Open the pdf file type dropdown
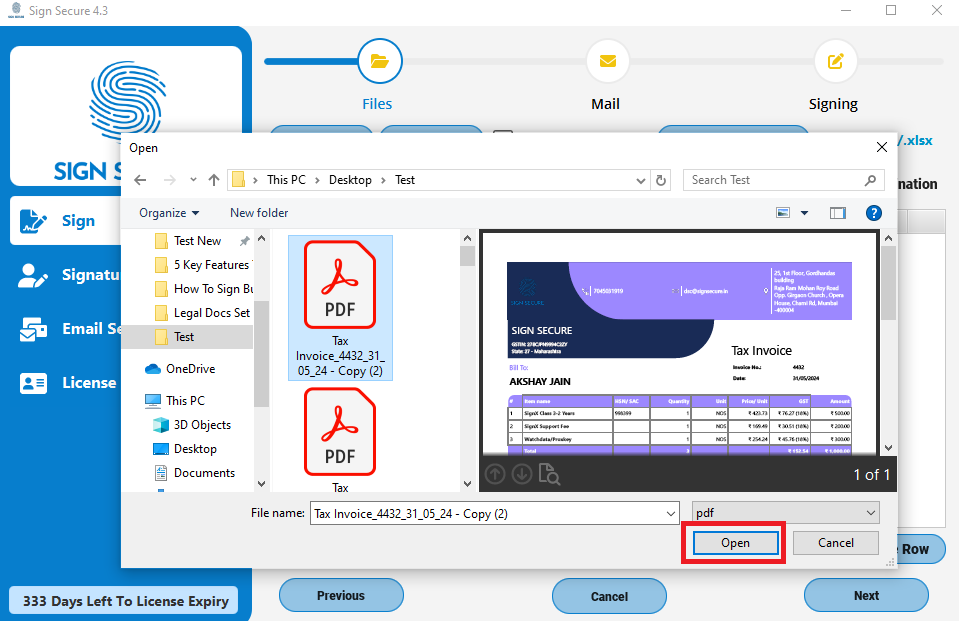This screenshot has width=959, height=621. [785, 513]
